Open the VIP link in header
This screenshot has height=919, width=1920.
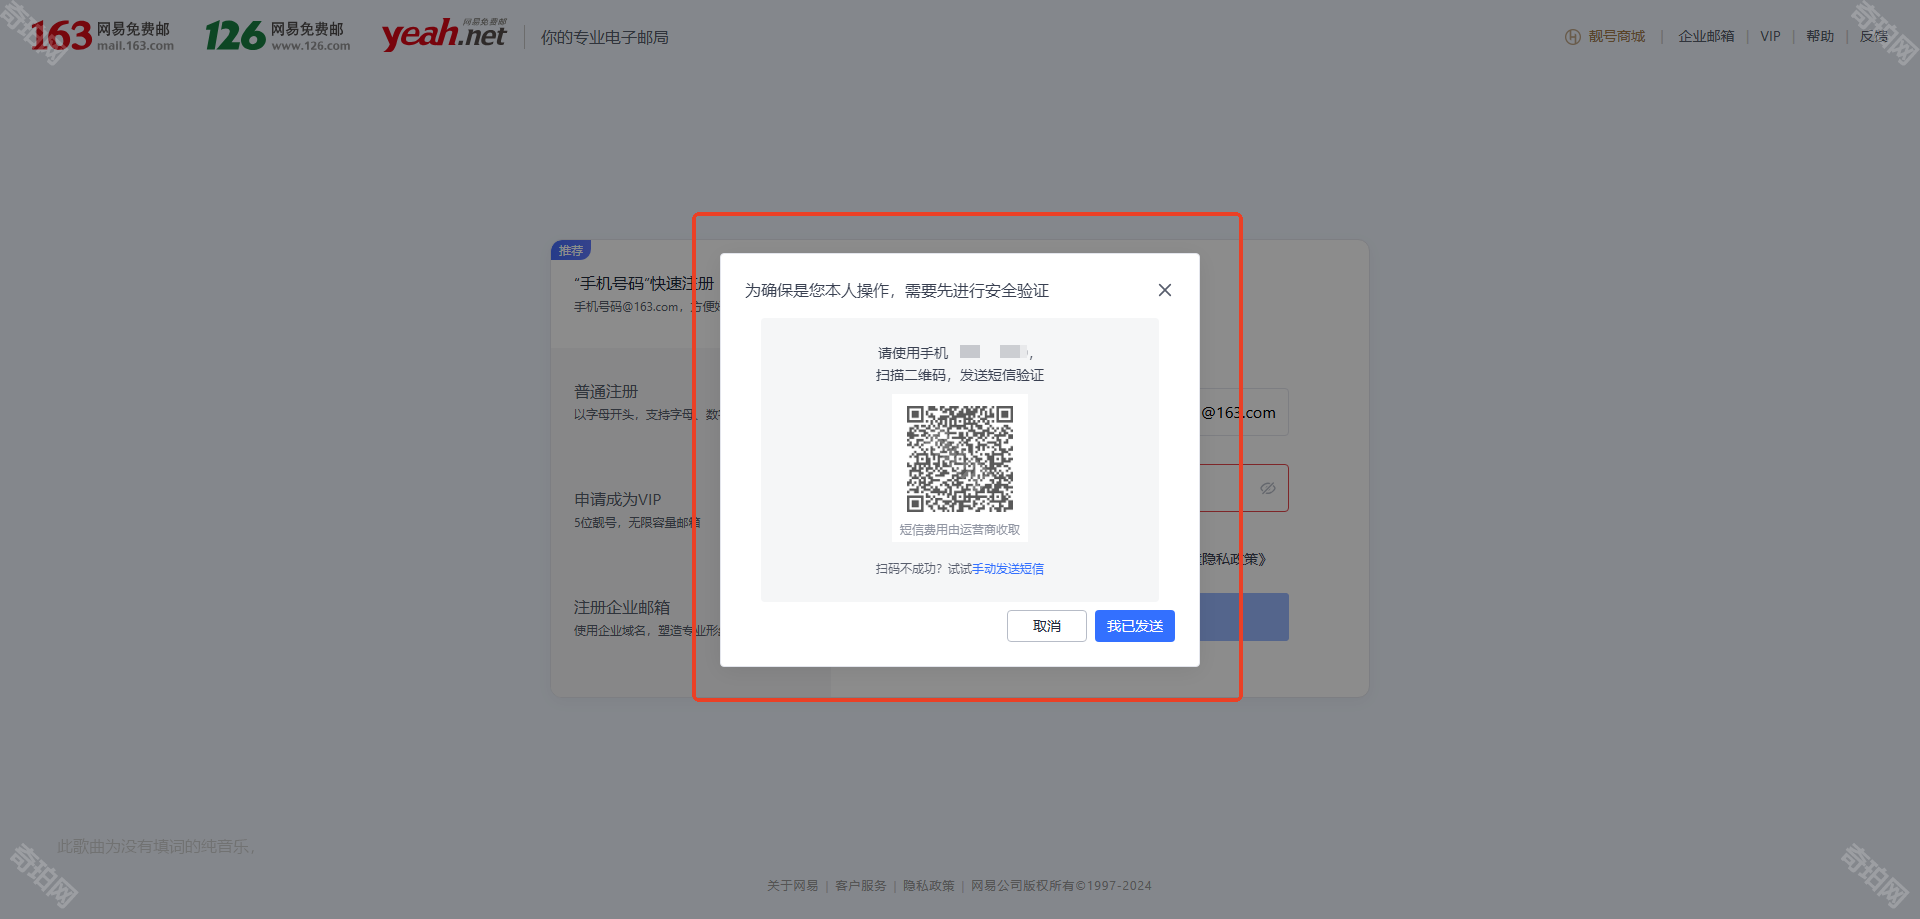[x=1770, y=37]
